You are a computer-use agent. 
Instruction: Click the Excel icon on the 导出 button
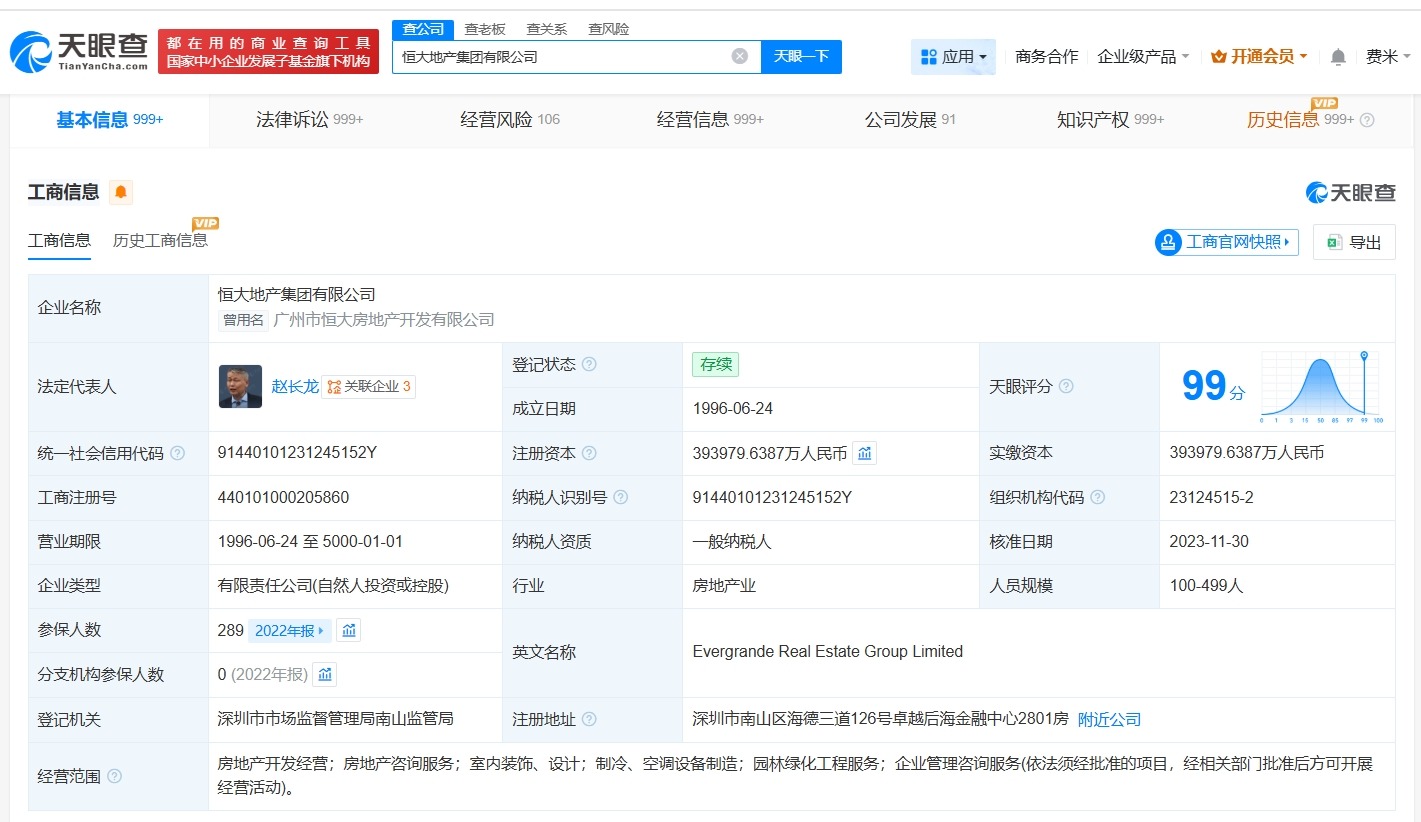coord(1334,242)
